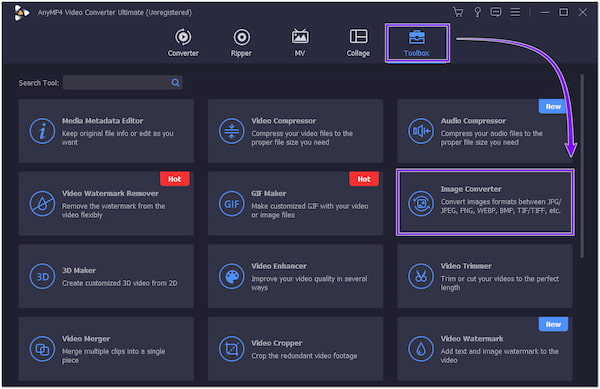Open Video Trimmer title text
Image resolution: width=600 pixels, height=389 pixels.
pos(466,266)
